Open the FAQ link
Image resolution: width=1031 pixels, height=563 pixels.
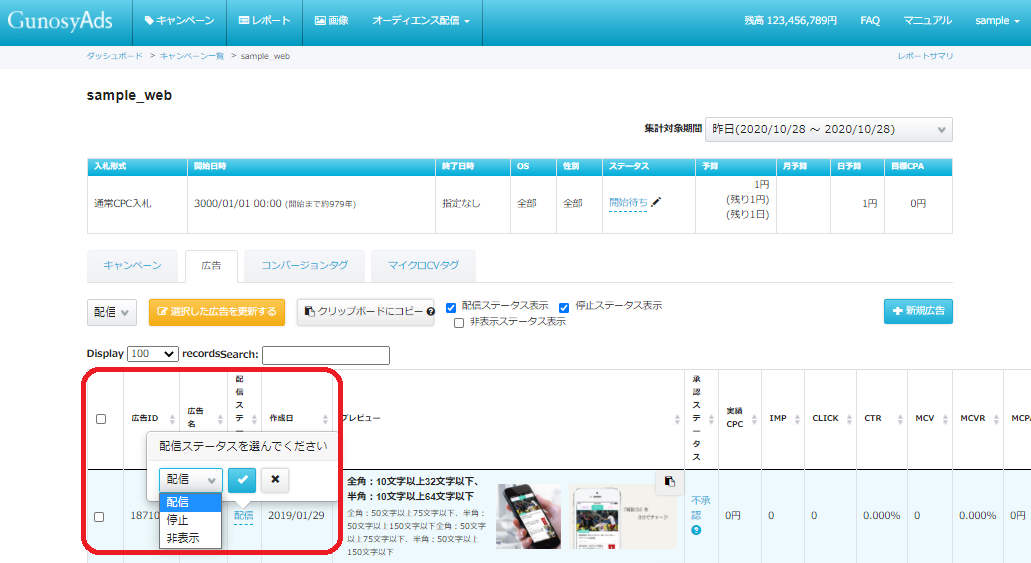tap(869, 21)
